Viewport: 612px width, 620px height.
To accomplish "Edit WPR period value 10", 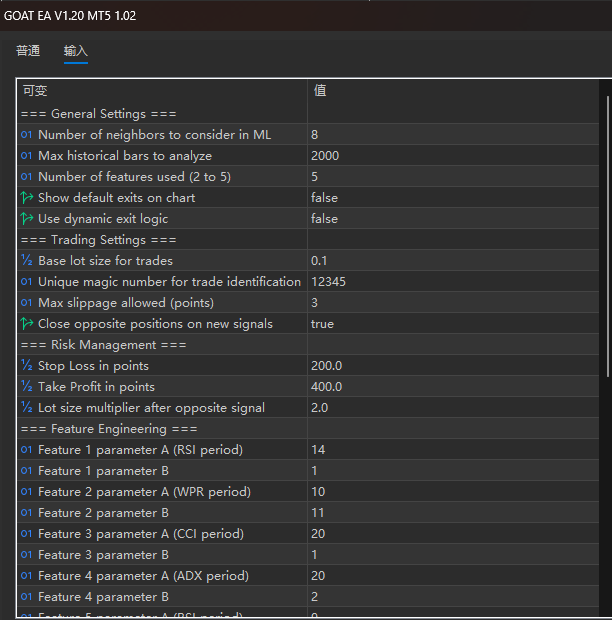I will 453,491.
